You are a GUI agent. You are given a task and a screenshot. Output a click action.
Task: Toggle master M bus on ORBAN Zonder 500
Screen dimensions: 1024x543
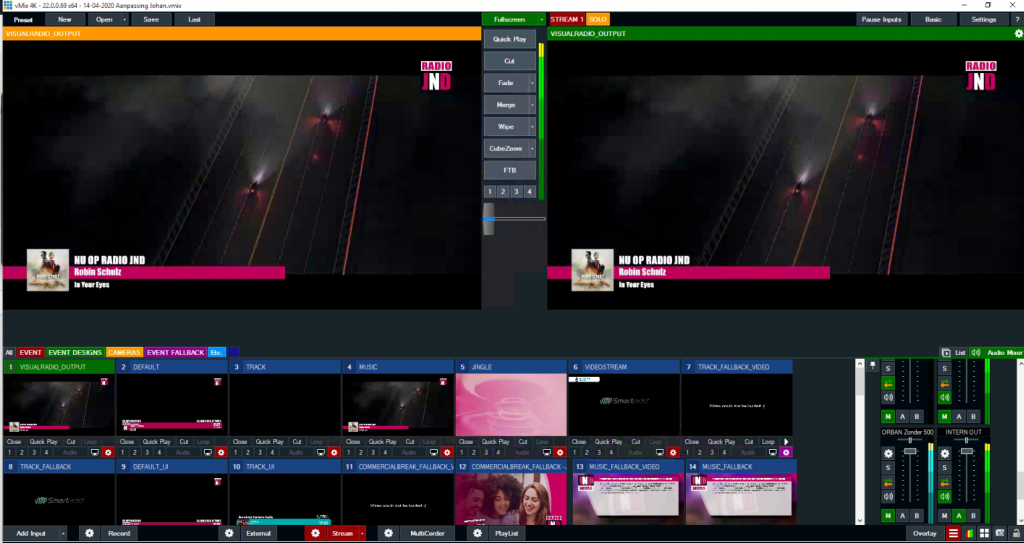[x=888, y=516]
